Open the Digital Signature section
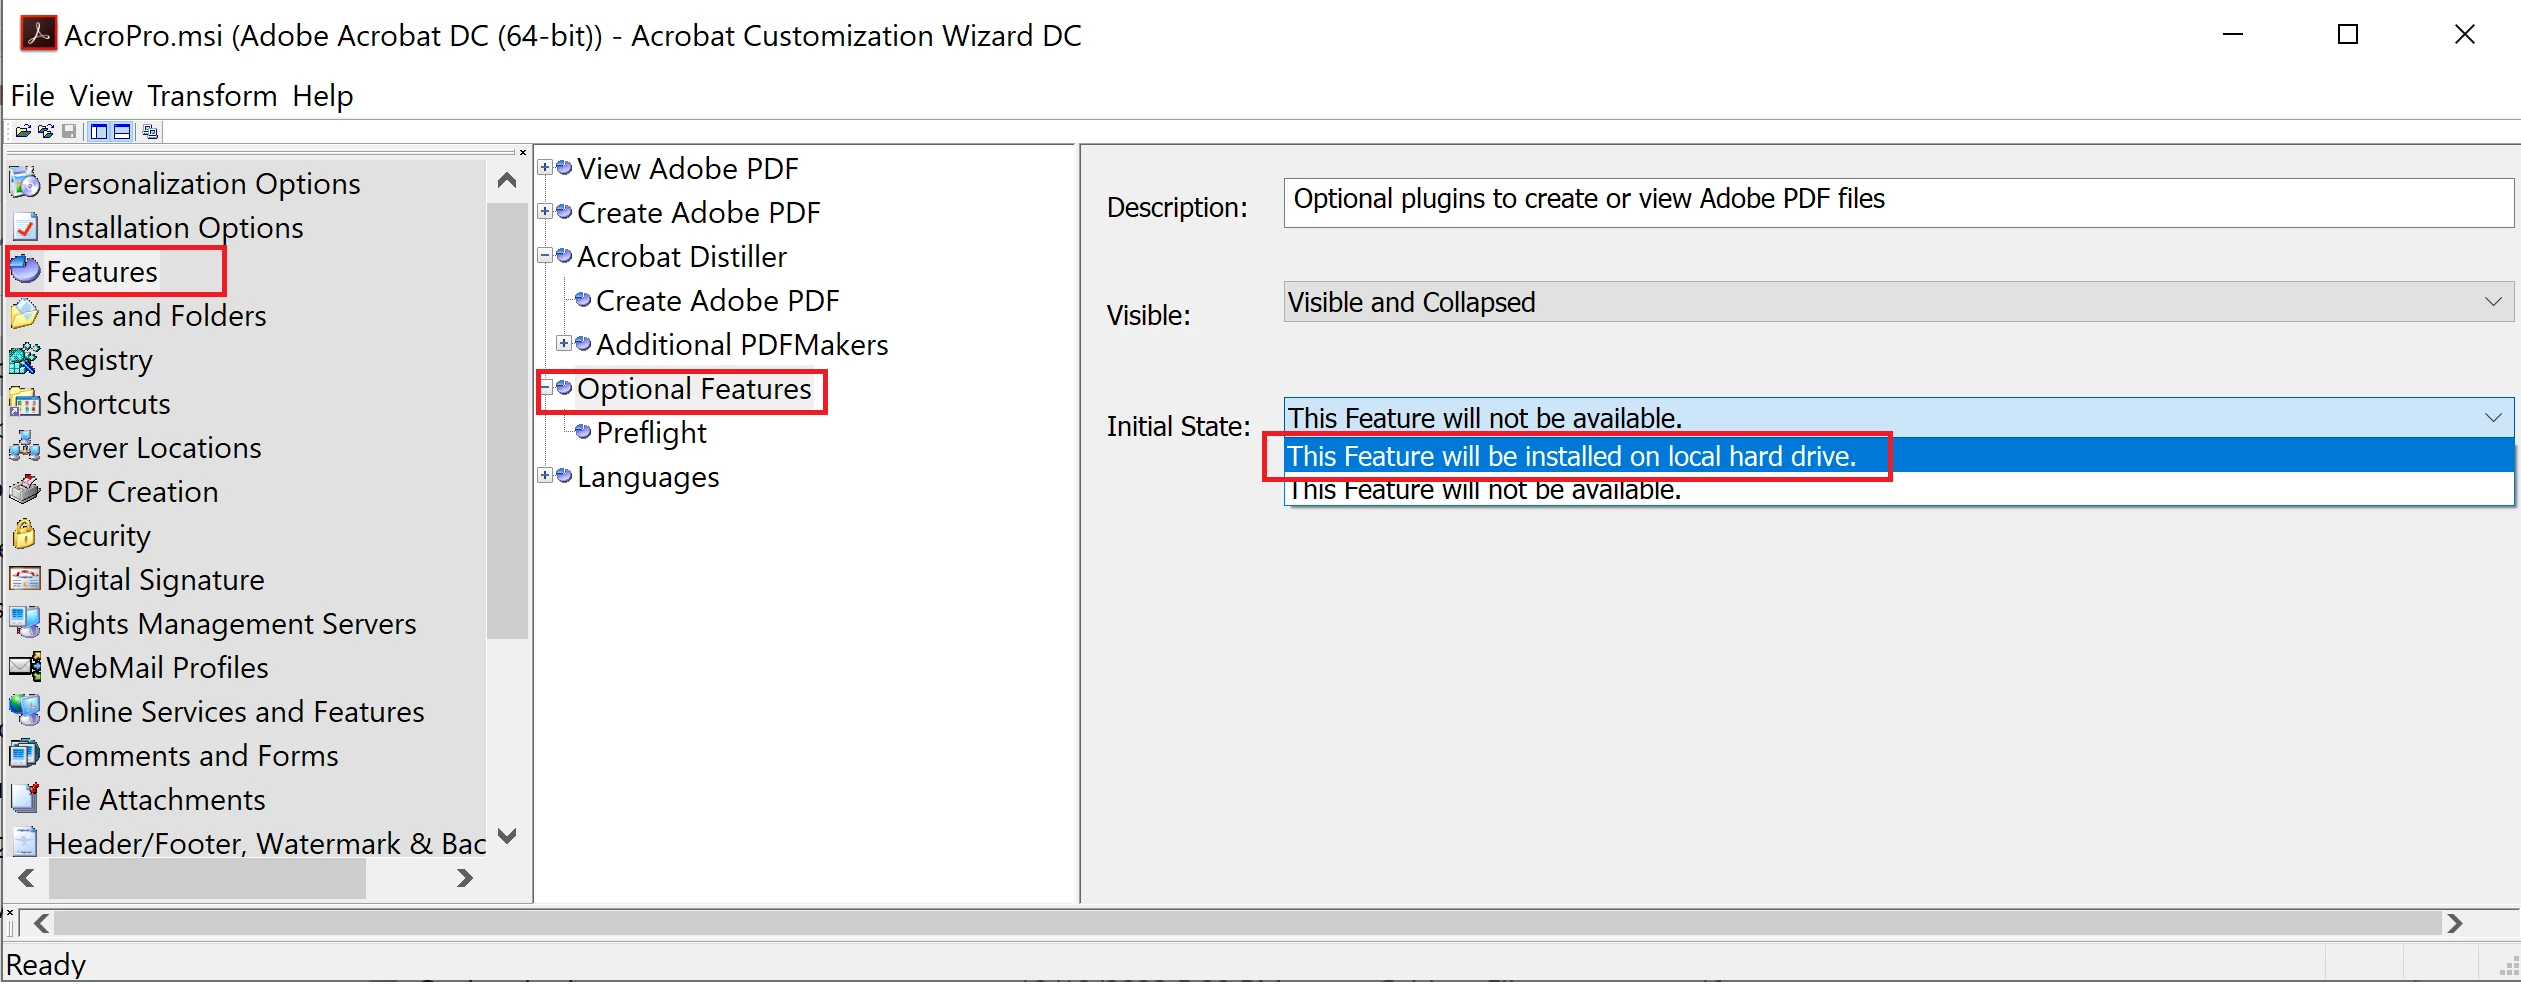 [155, 579]
